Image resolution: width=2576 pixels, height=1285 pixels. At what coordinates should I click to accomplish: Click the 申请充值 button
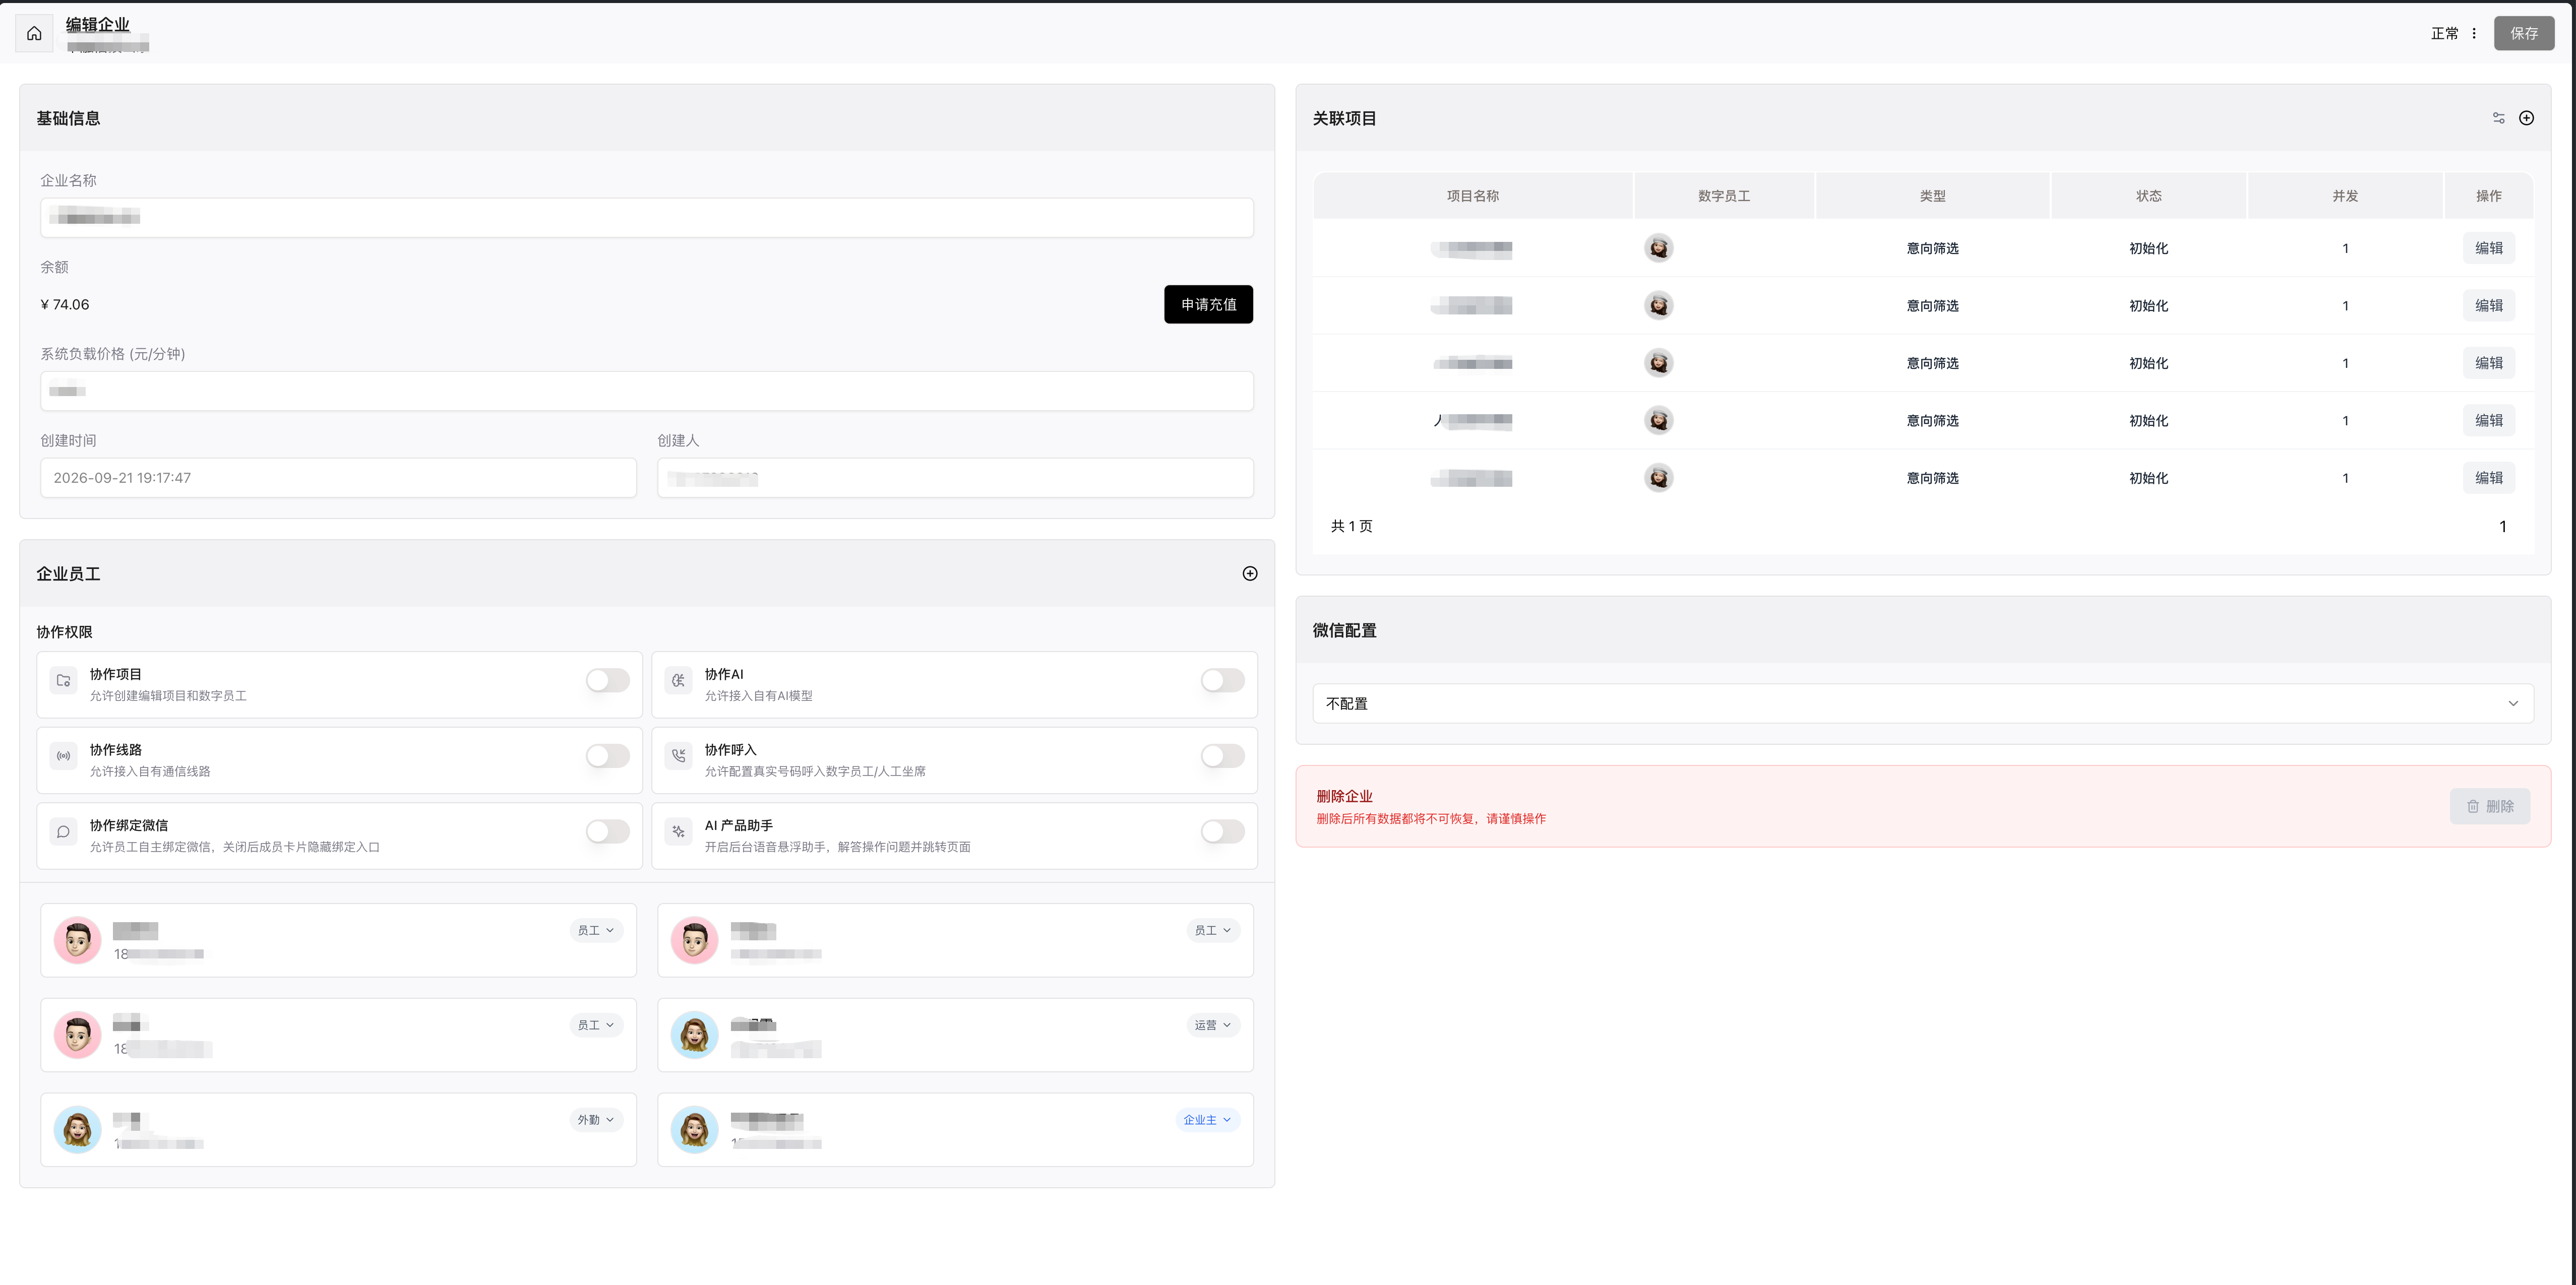(1208, 304)
